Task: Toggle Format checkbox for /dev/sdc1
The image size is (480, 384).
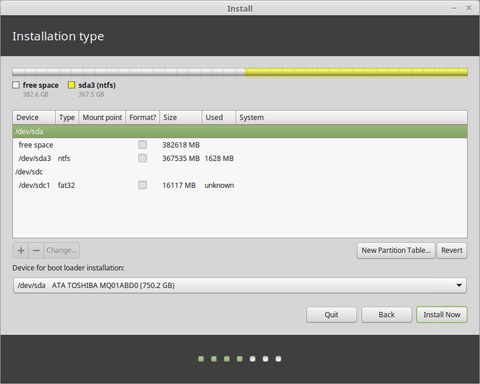Action: 142,185
